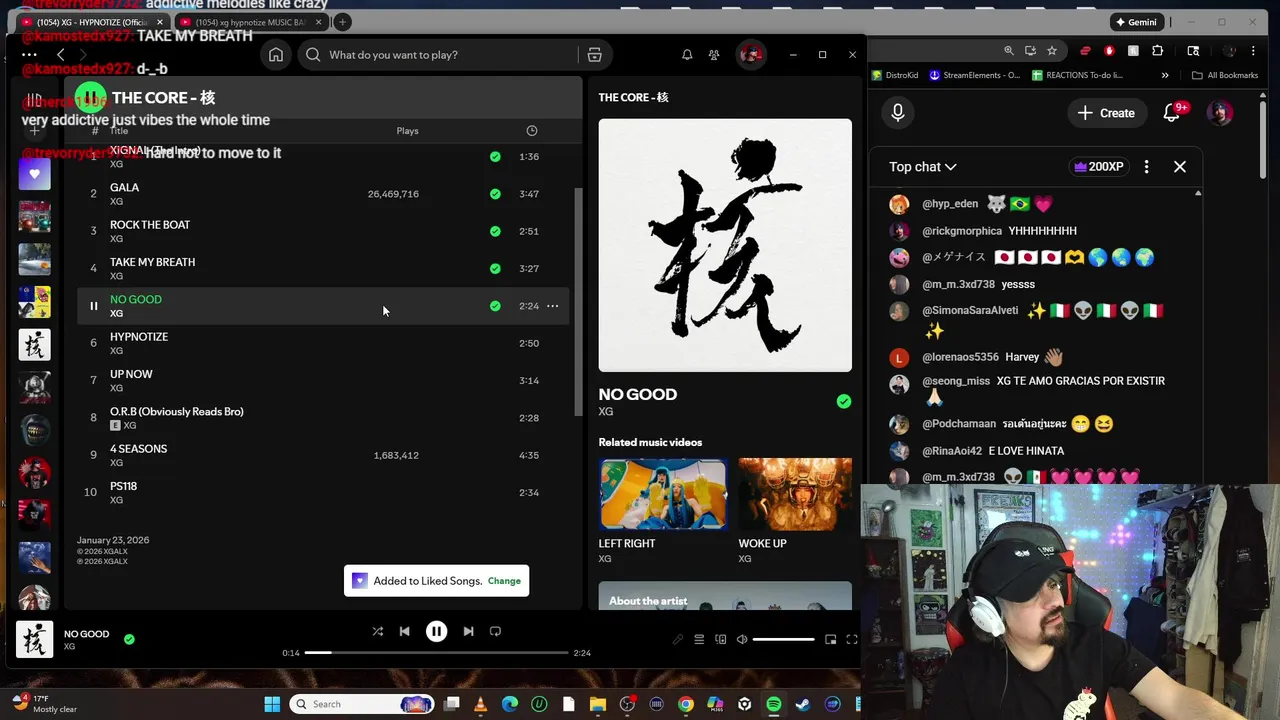1280x720 pixels.
Task: Switch to xg hypnotize MUSIC BANK tab
Action: (250, 22)
